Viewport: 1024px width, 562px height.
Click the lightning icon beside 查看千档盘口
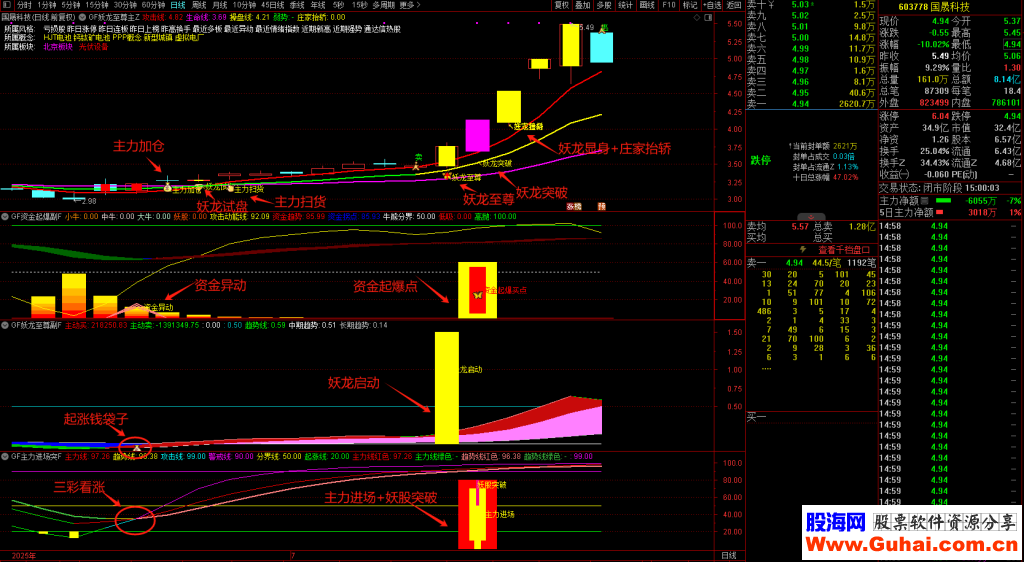(x=803, y=249)
